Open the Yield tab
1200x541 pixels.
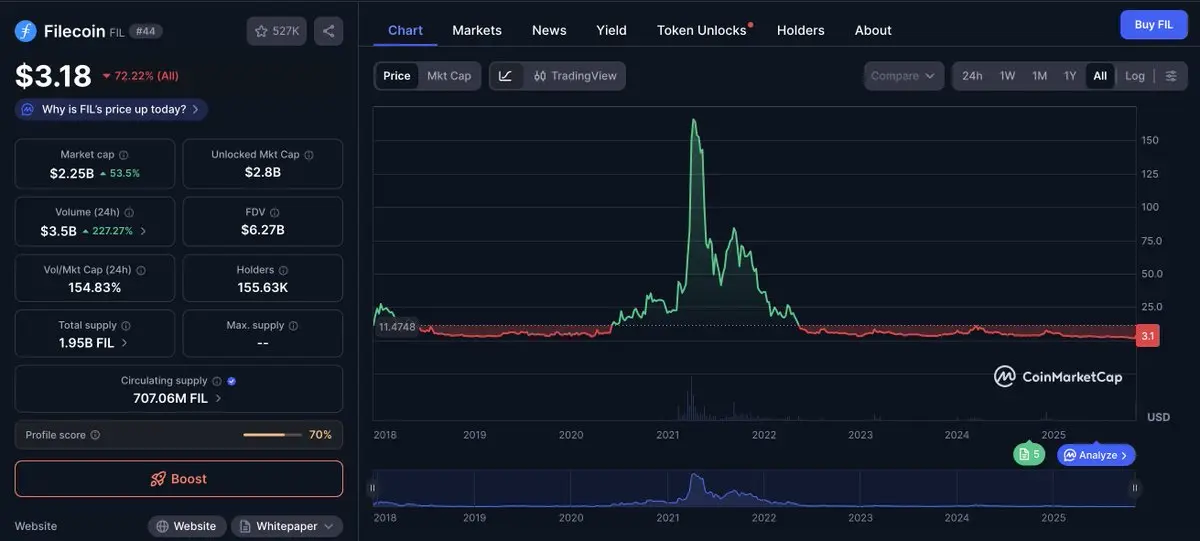611,30
